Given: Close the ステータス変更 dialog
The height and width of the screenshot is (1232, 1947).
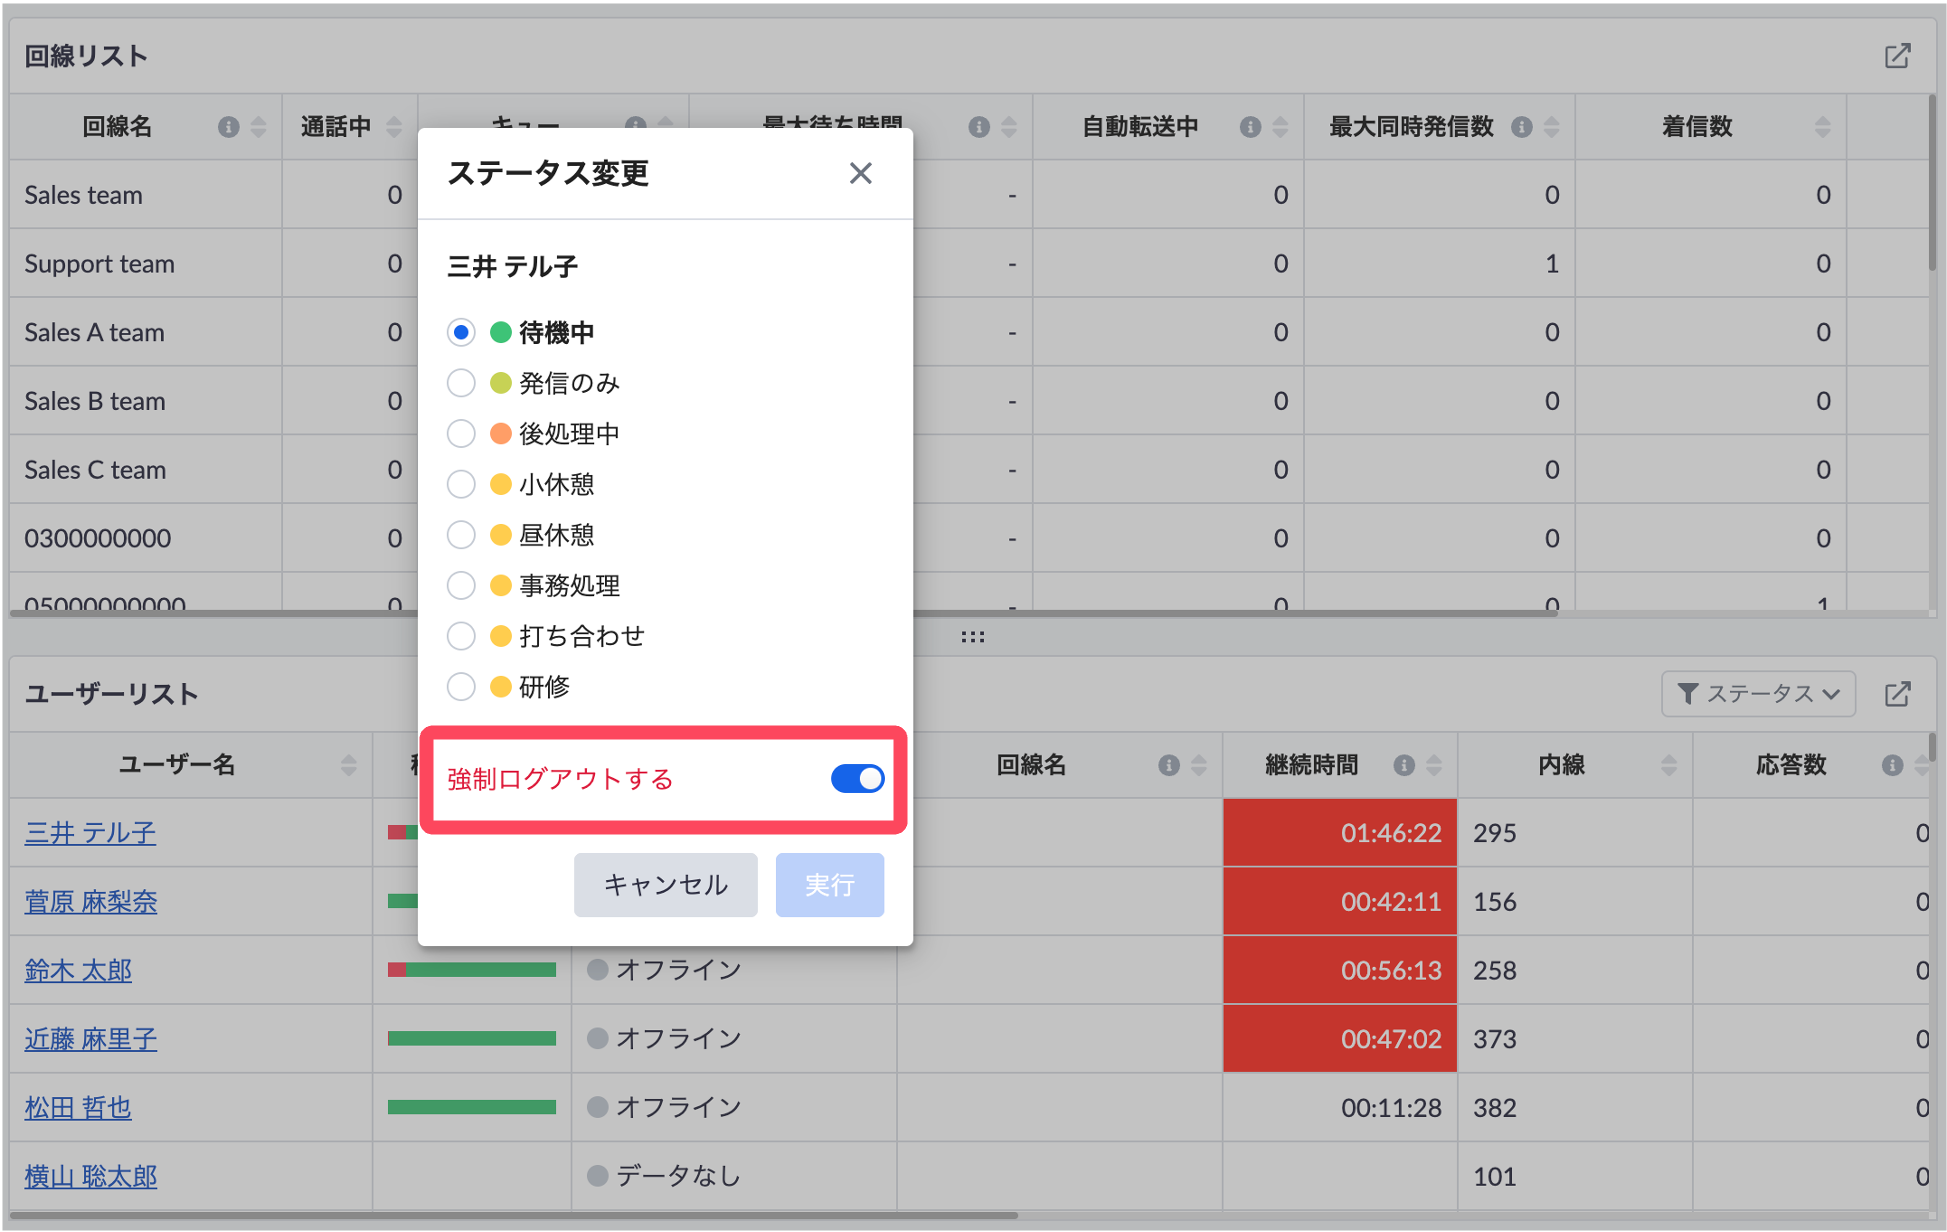Looking at the screenshot, I should pos(860,173).
